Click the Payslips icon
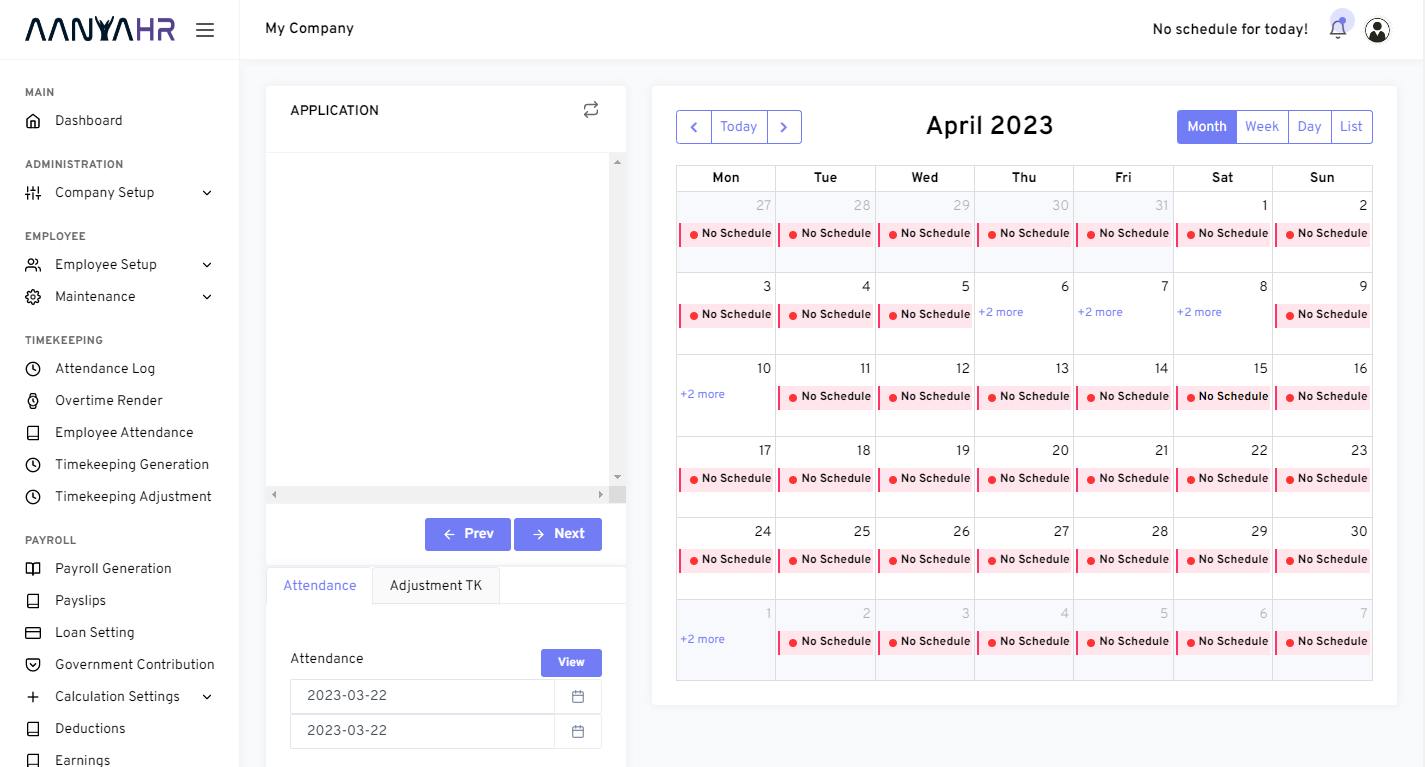Viewport: 1425px width, 767px height. [32, 600]
